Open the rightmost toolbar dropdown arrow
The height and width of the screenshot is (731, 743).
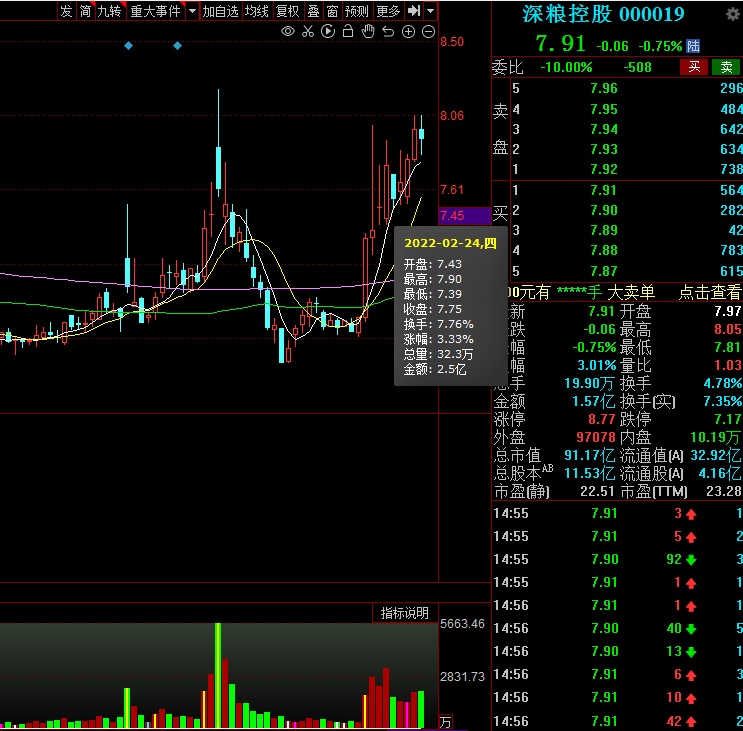430,11
